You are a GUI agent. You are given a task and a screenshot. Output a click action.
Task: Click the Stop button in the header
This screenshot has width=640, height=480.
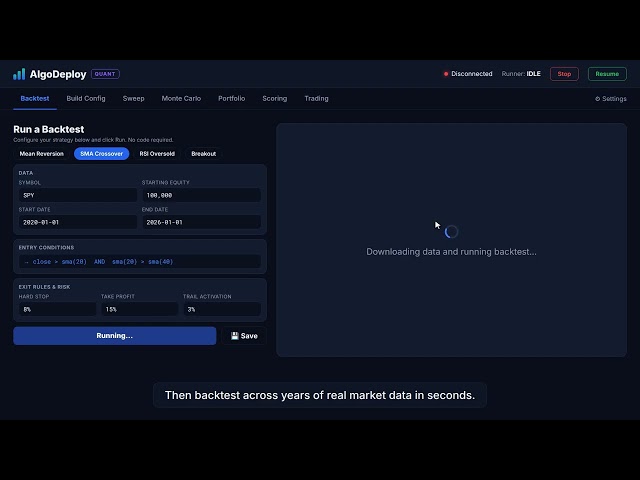564,74
